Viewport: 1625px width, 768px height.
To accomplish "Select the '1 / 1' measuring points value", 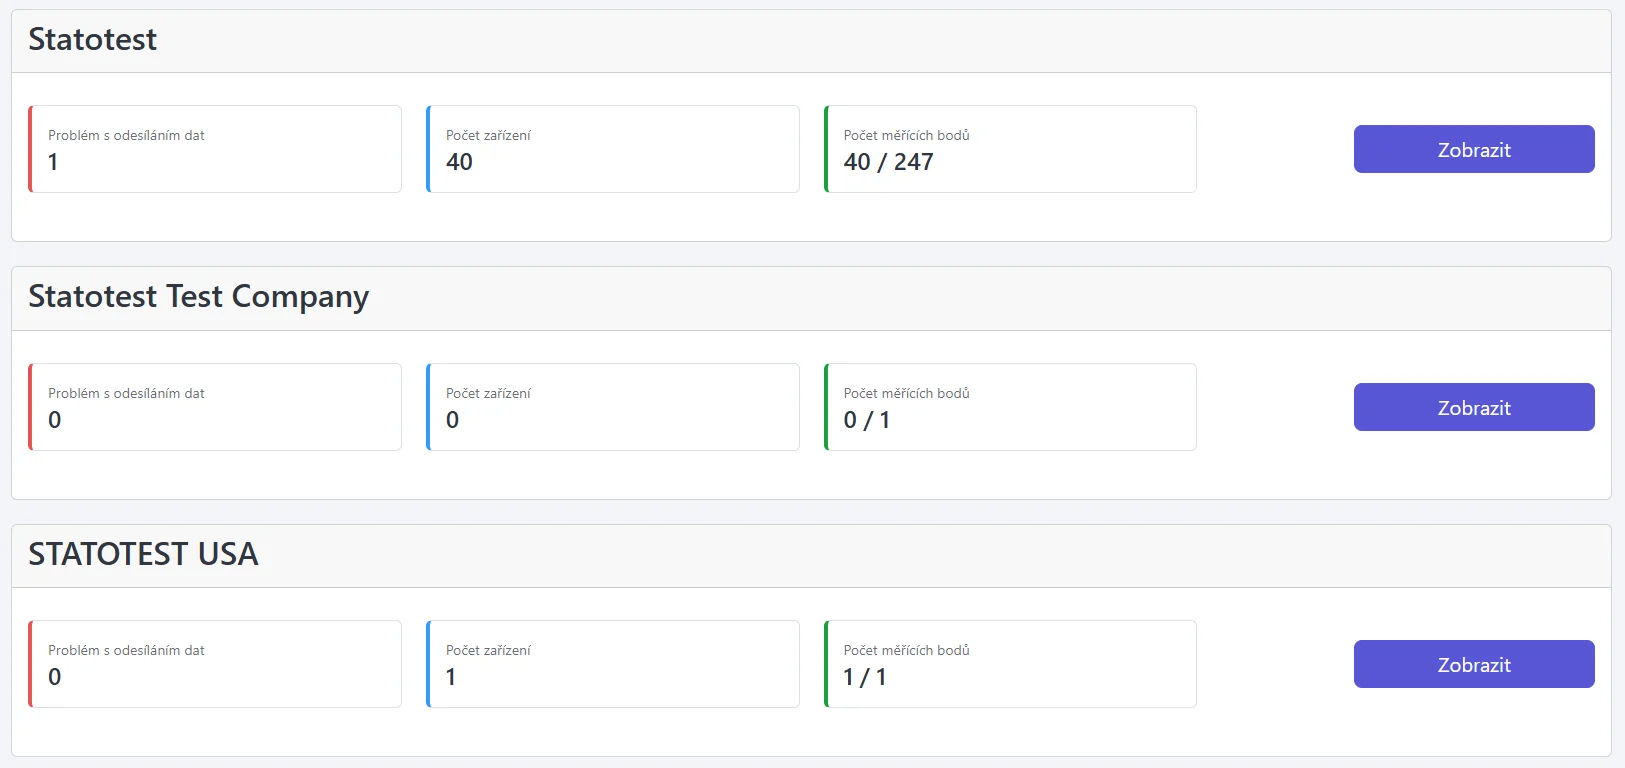I will [x=864, y=677].
